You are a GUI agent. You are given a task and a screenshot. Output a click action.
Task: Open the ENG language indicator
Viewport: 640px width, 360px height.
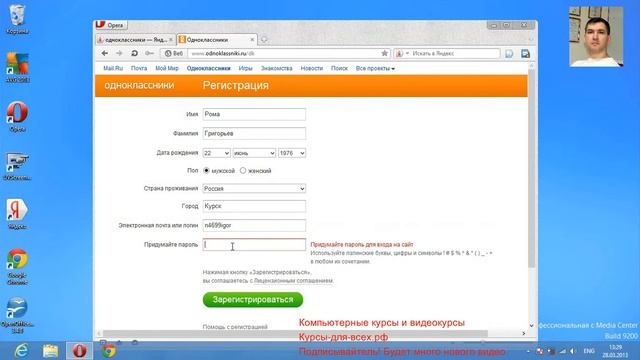pos(589,351)
